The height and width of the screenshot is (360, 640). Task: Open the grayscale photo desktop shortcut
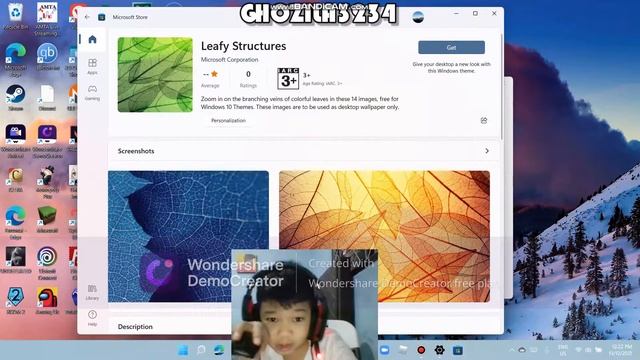16,260
